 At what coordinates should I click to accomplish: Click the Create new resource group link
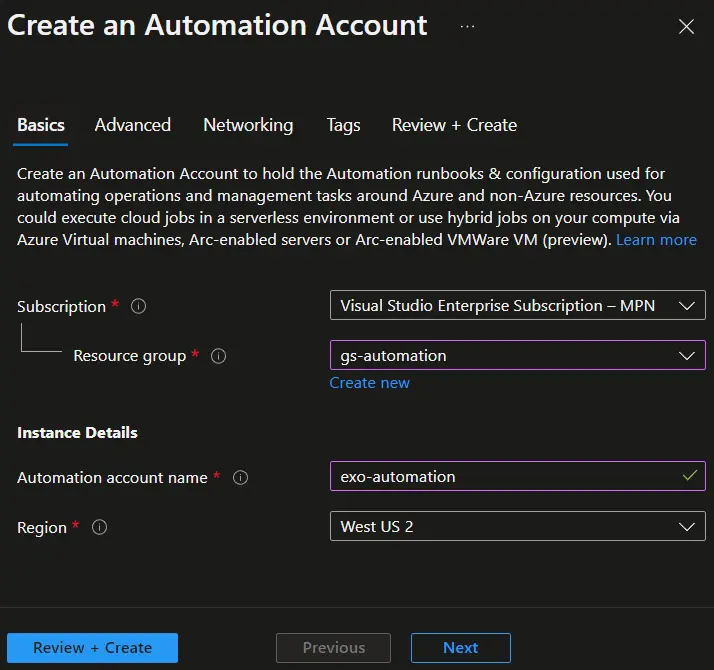pos(370,383)
